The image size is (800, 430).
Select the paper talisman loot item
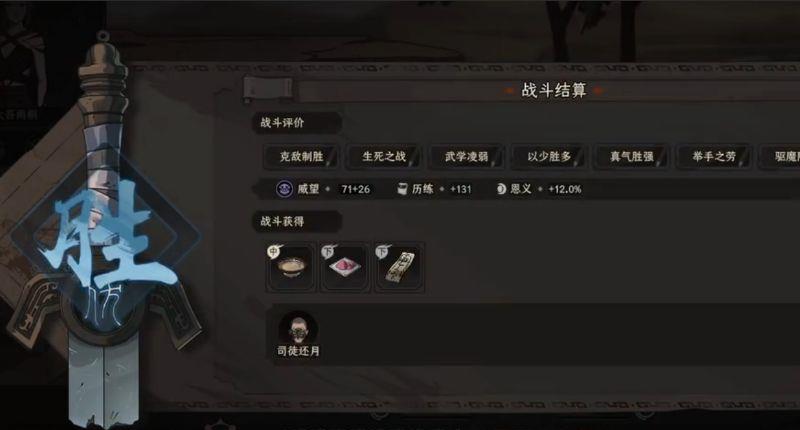click(399, 267)
